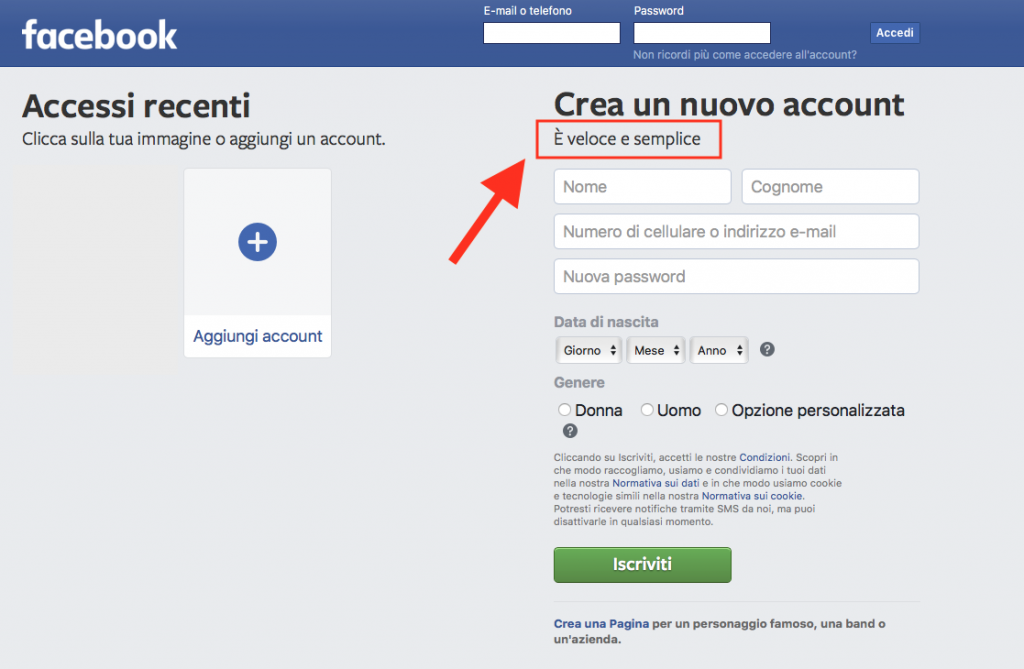Click the birthdate help question mark icon
Screen dimensions: 1024x669
pos(767,350)
